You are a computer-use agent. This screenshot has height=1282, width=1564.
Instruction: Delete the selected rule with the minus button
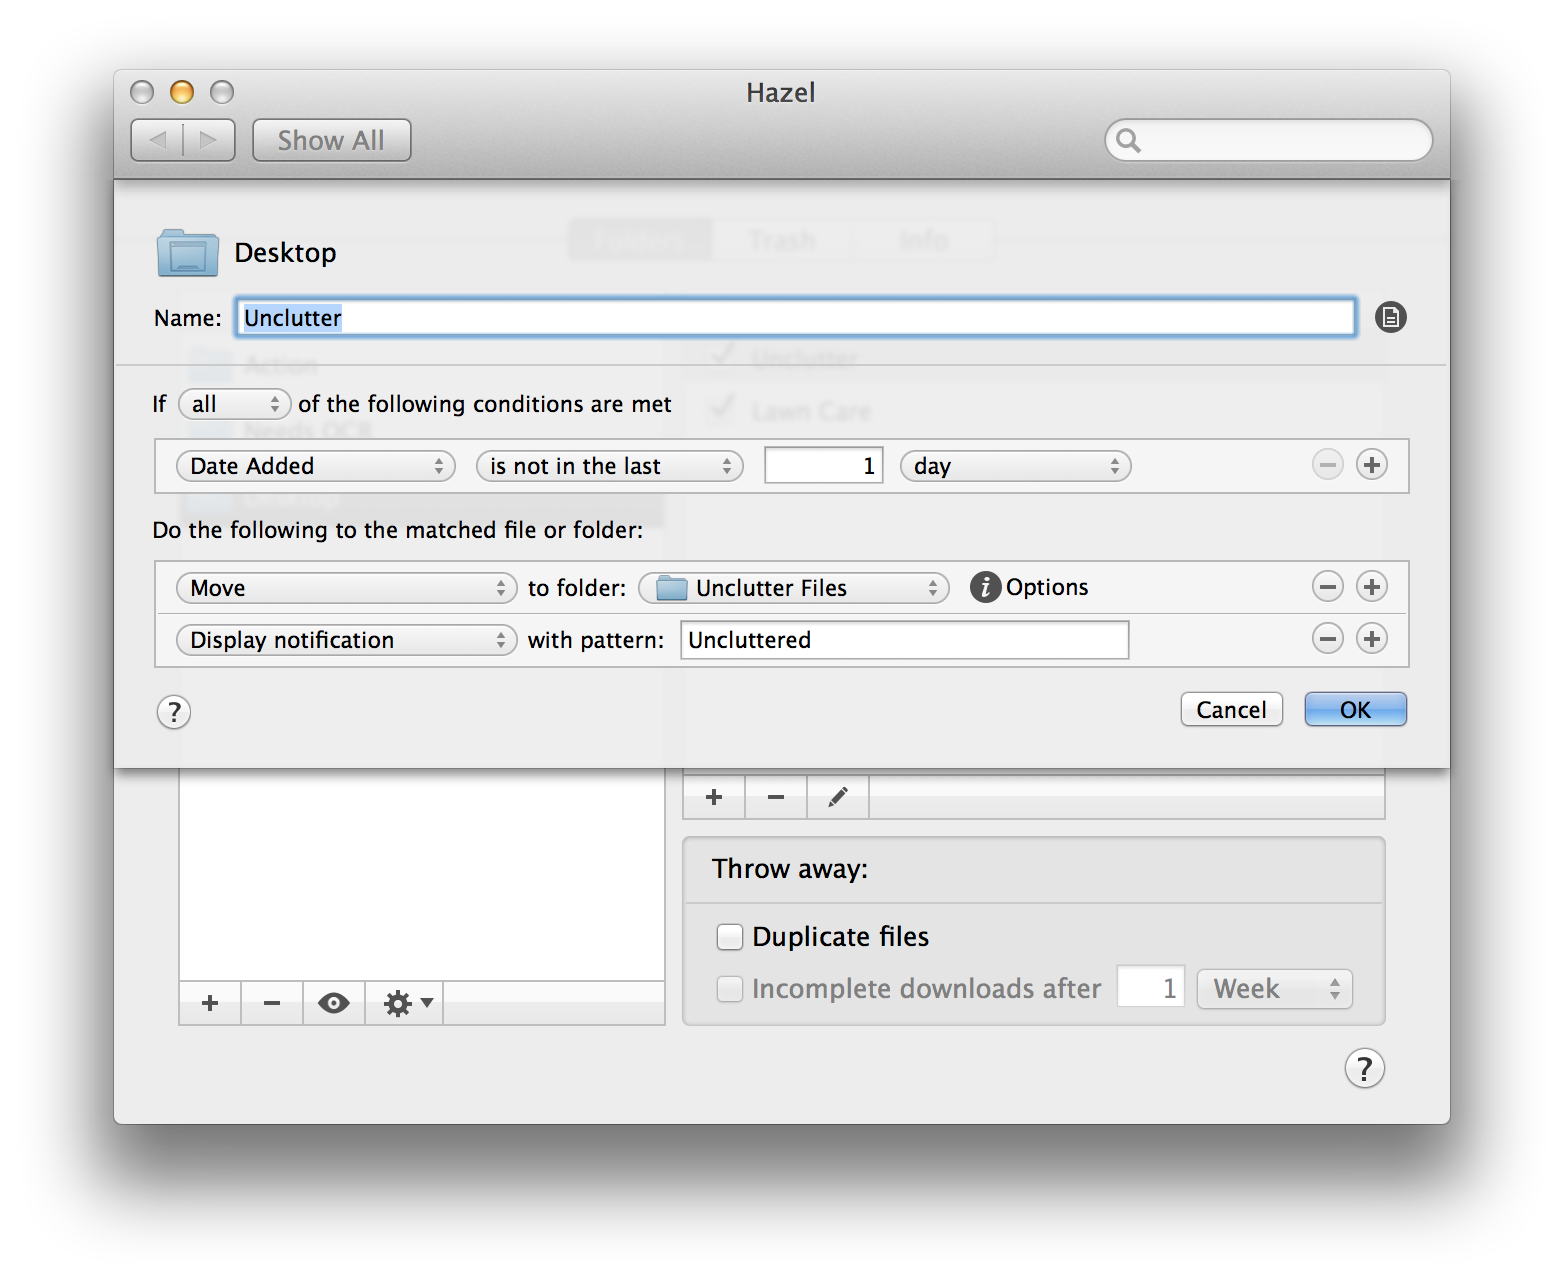(776, 797)
